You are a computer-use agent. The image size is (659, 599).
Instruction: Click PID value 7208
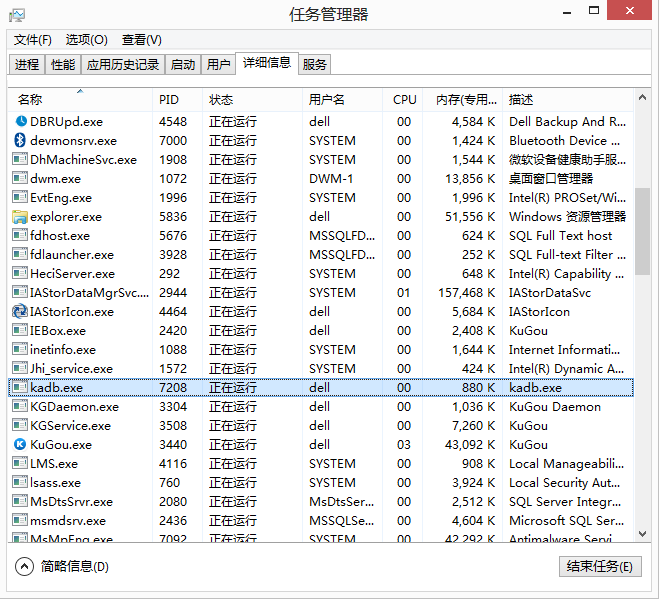(x=173, y=387)
